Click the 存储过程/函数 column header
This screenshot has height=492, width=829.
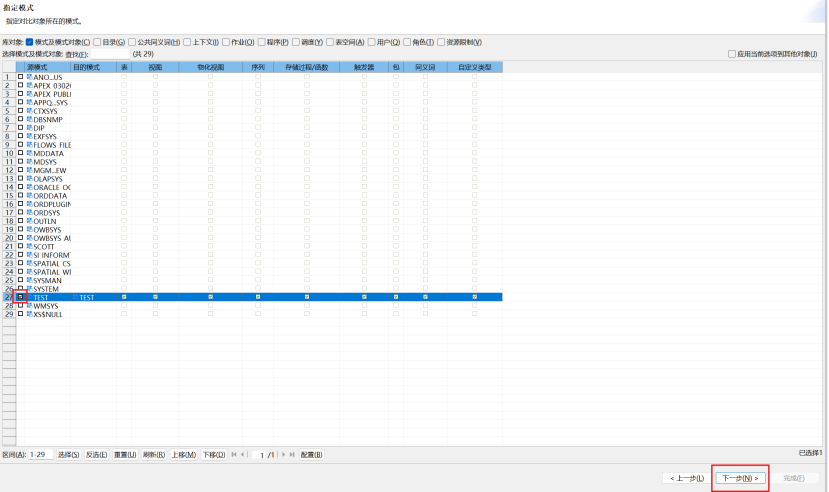tap(307, 67)
